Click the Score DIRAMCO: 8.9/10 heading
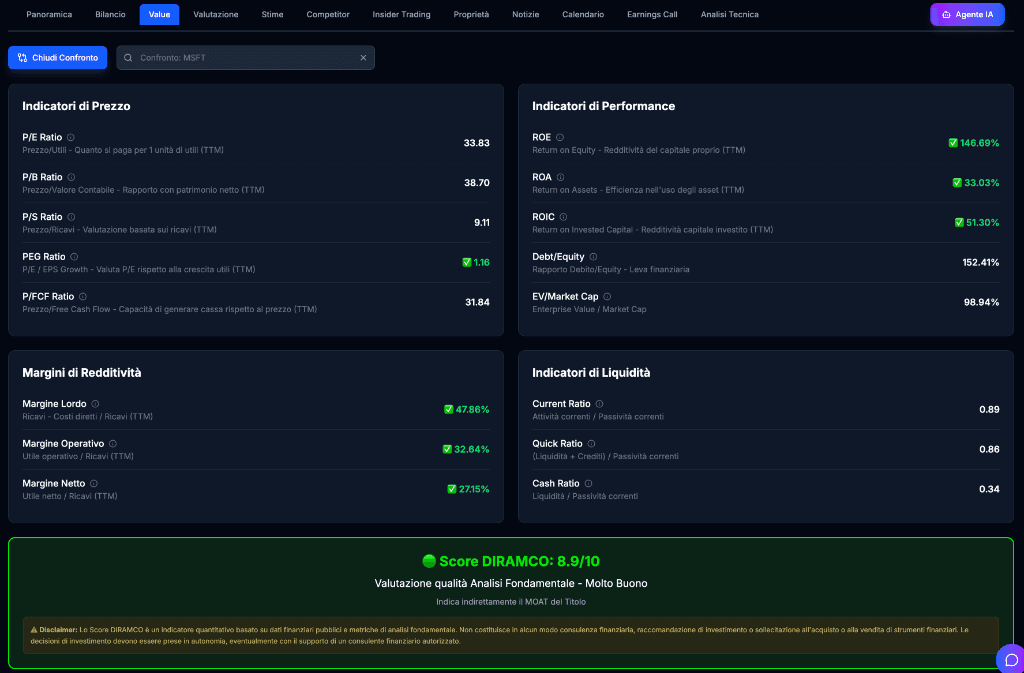Image resolution: width=1024 pixels, height=673 pixels. 511,561
